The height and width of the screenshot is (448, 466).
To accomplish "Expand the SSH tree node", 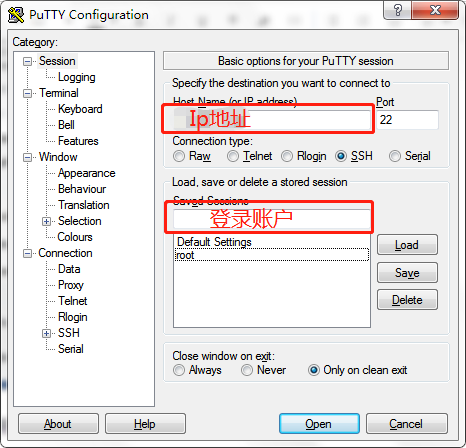I will 46,333.
